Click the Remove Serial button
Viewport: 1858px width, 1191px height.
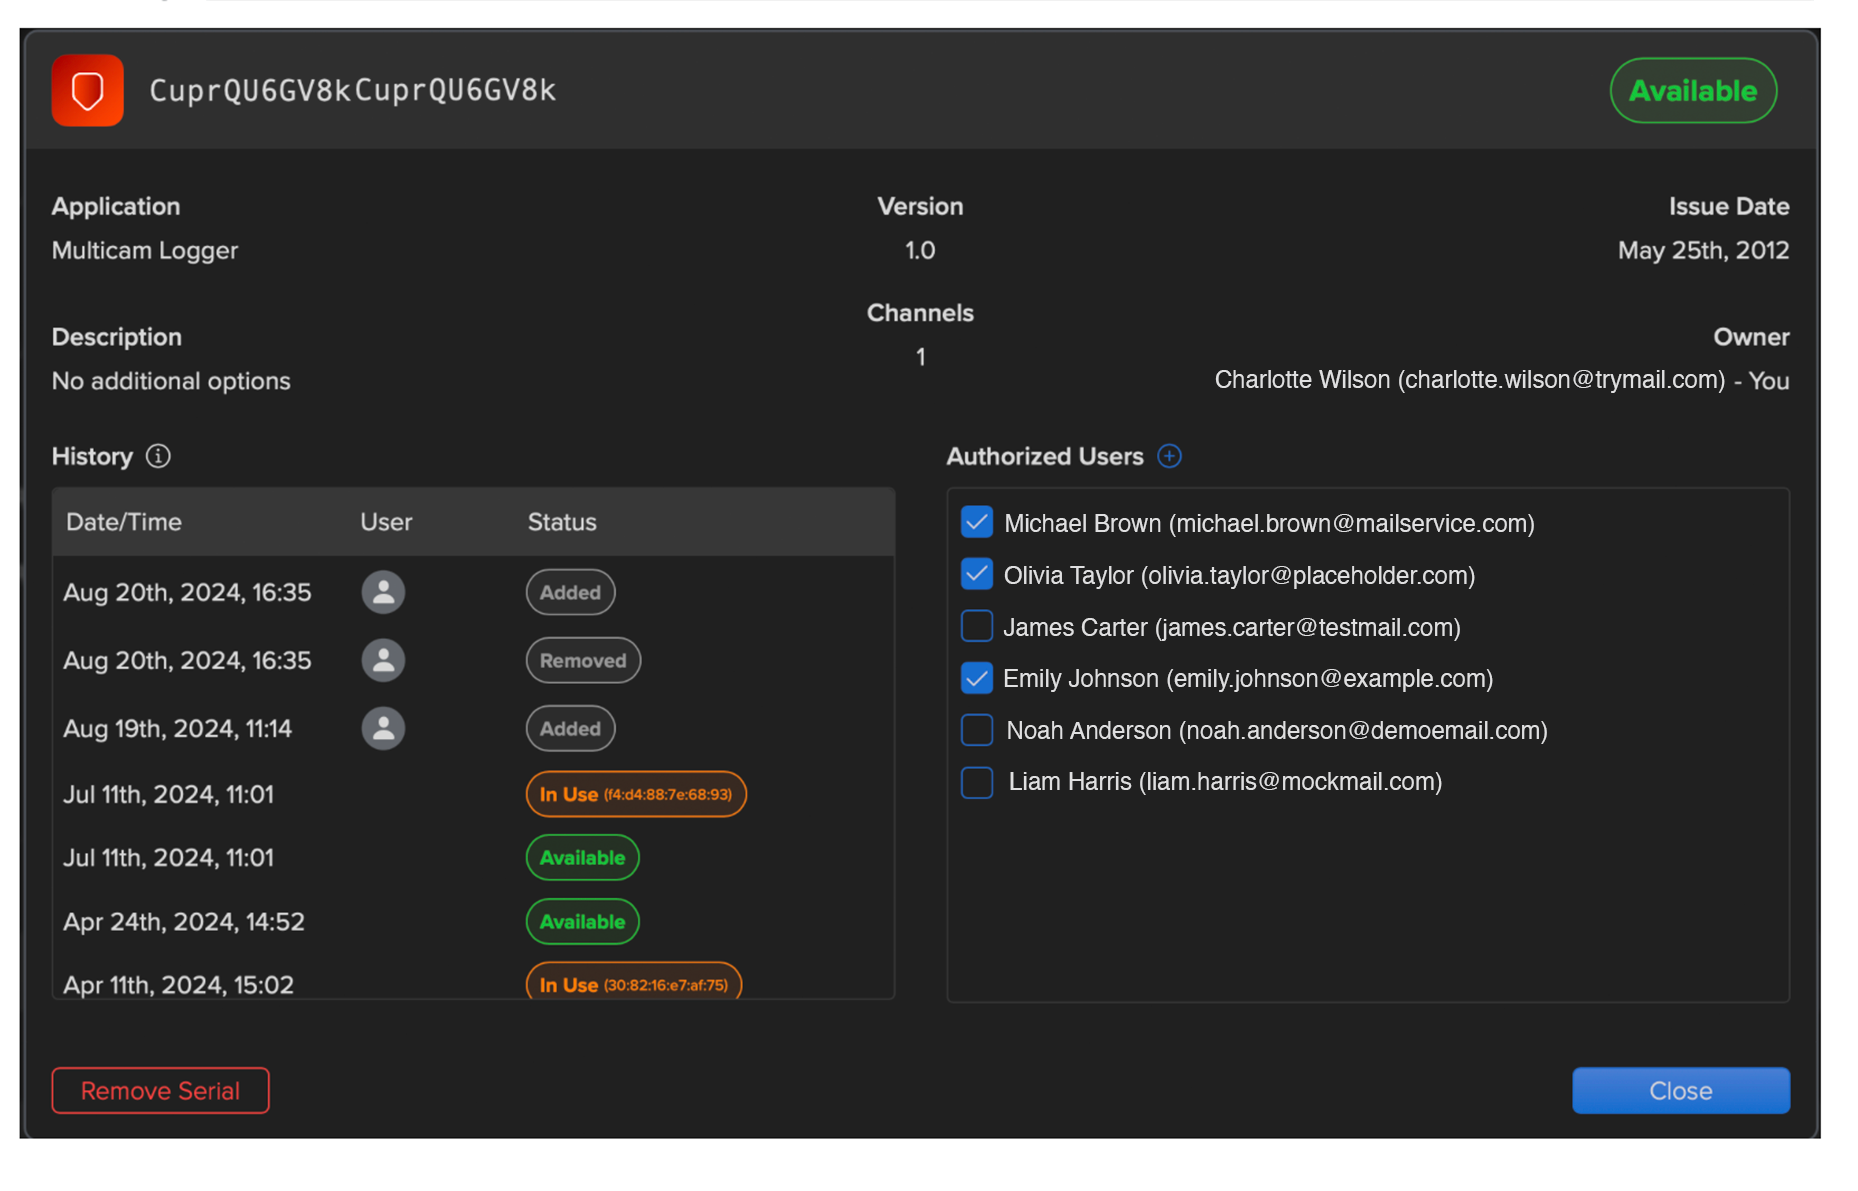(x=160, y=1090)
